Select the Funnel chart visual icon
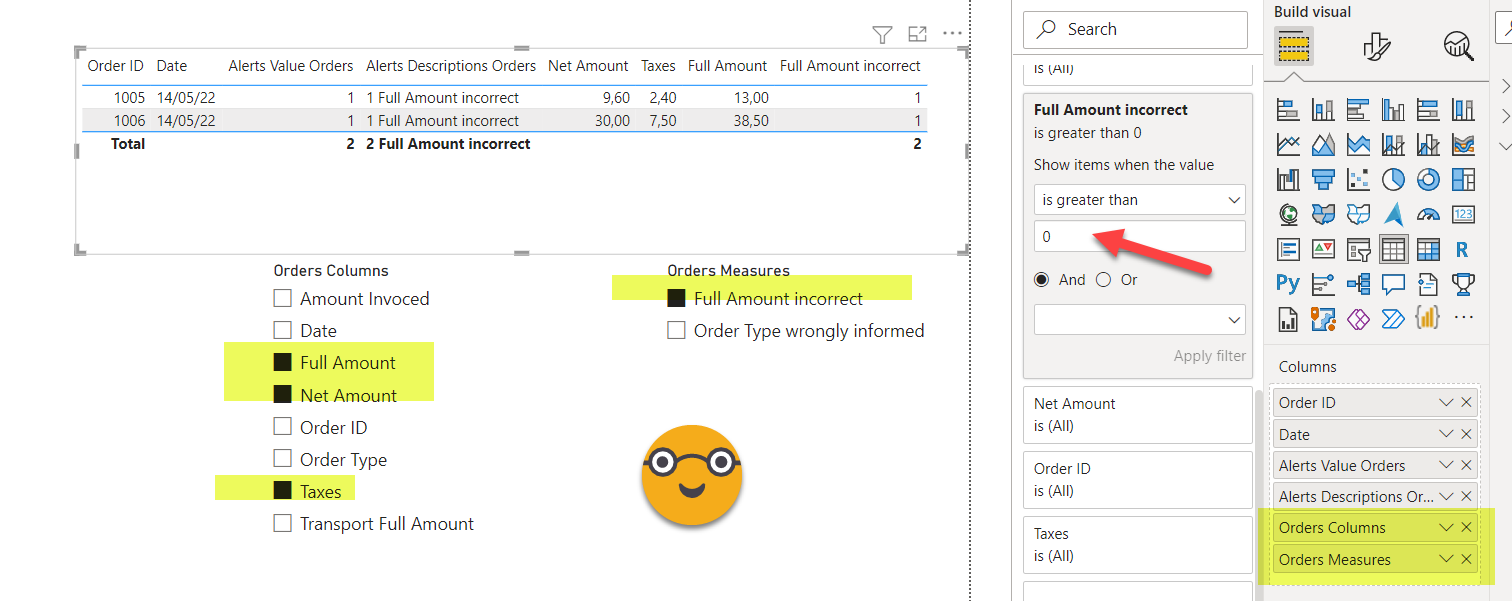 (1323, 179)
